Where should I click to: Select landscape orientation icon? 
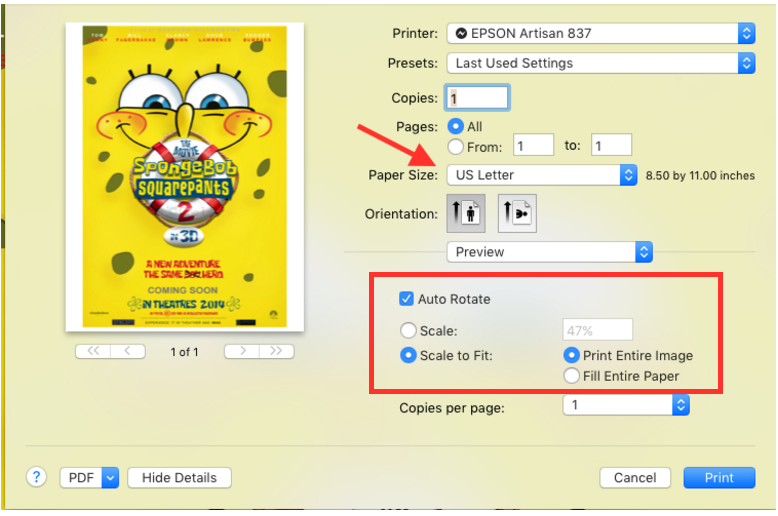pyautogui.click(x=517, y=213)
